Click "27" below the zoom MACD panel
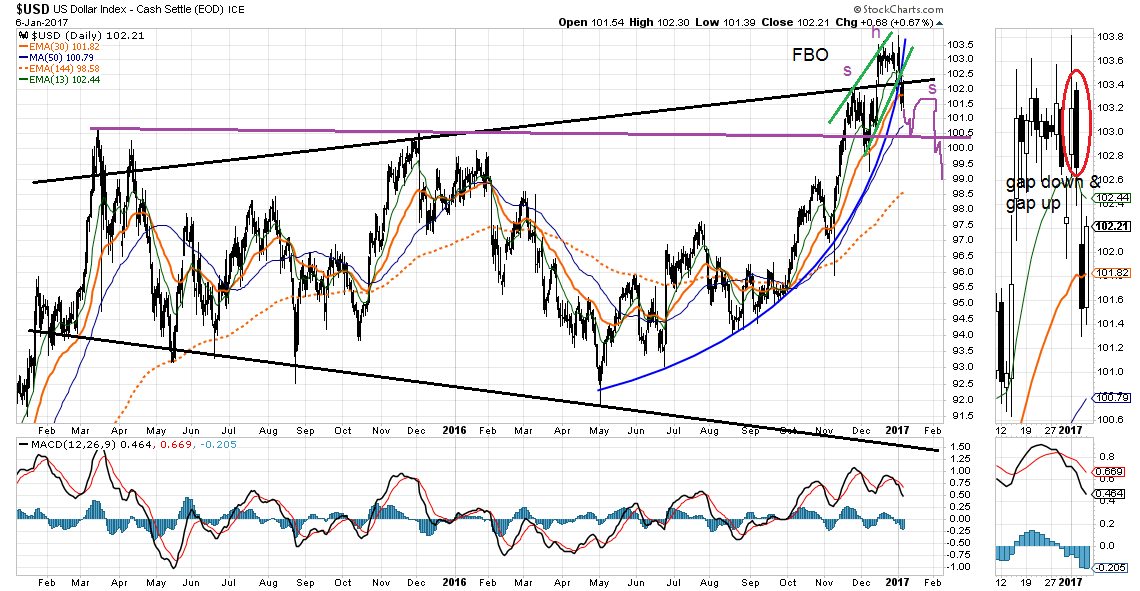This screenshot has width=1140, height=591. [1051, 582]
